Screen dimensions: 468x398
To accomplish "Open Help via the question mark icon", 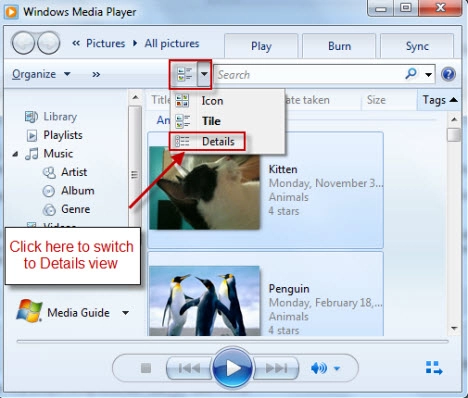I will click(x=448, y=74).
